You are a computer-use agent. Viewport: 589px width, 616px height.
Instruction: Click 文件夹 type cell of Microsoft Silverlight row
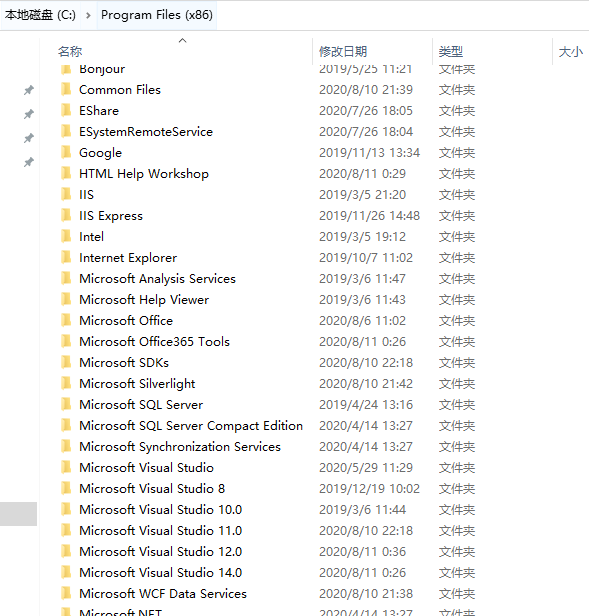(x=457, y=383)
